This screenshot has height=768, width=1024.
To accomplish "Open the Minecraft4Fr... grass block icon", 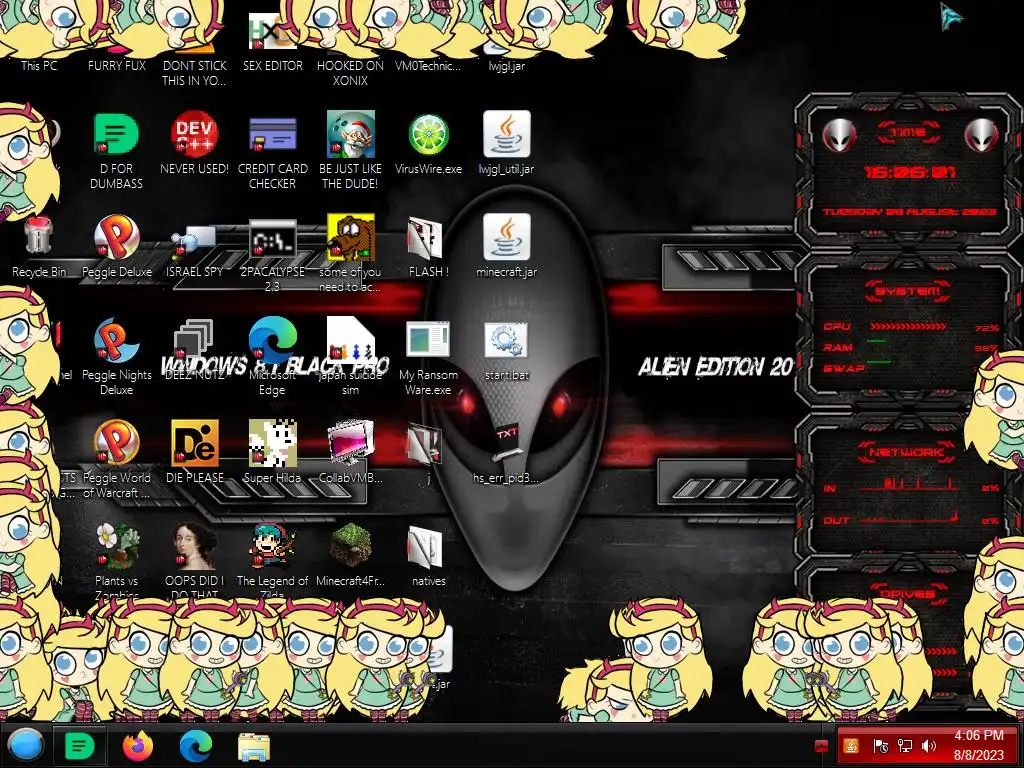I will [351, 546].
